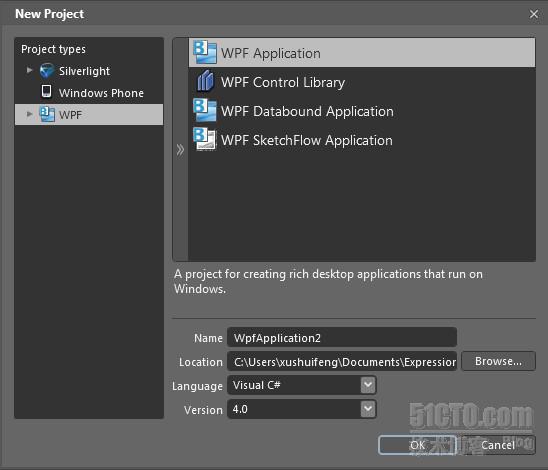Click Browse... button for location
The width and height of the screenshot is (548, 470).
pos(498,361)
